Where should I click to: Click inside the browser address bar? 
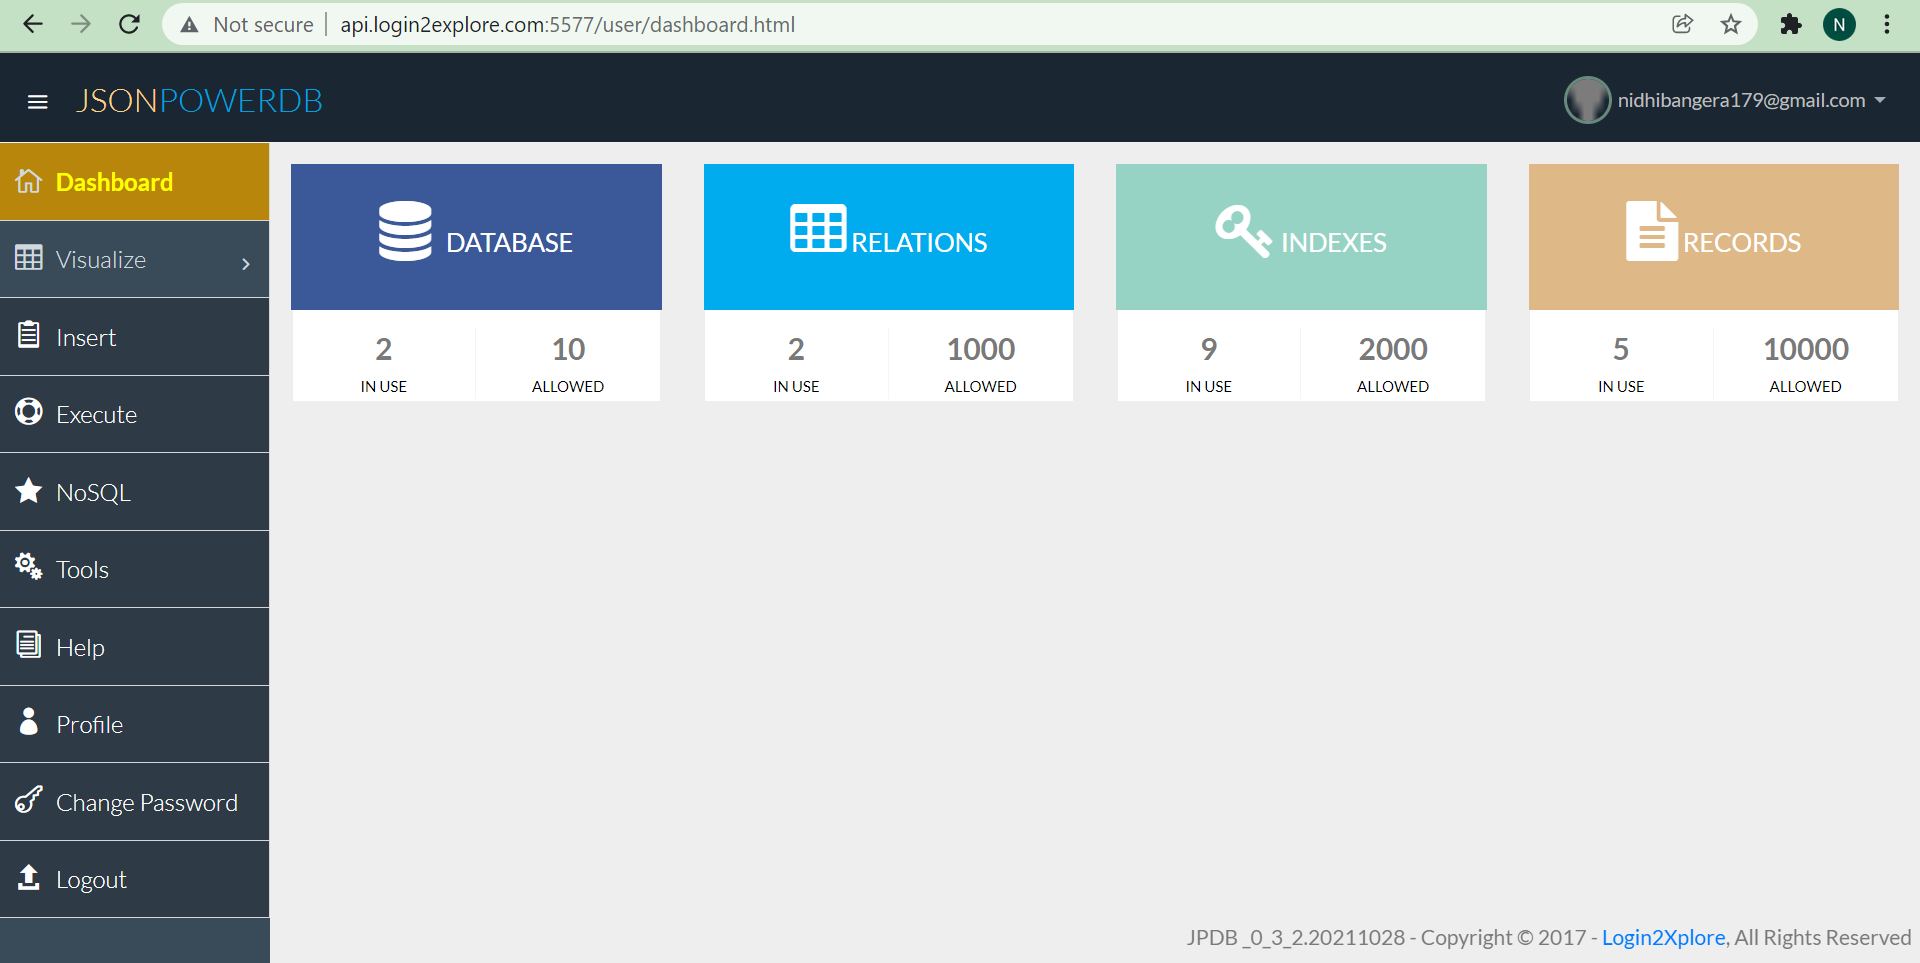point(700,24)
